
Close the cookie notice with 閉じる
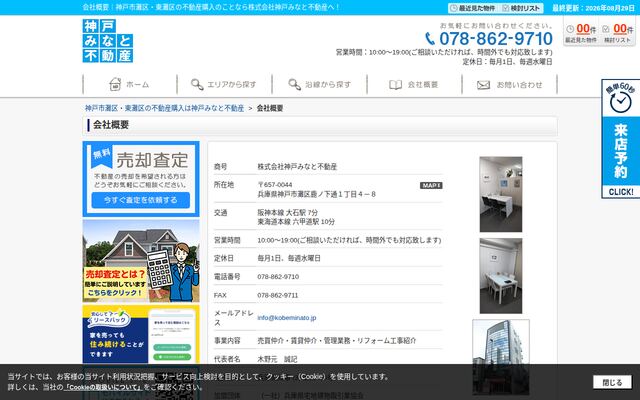click(x=612, y=382)
